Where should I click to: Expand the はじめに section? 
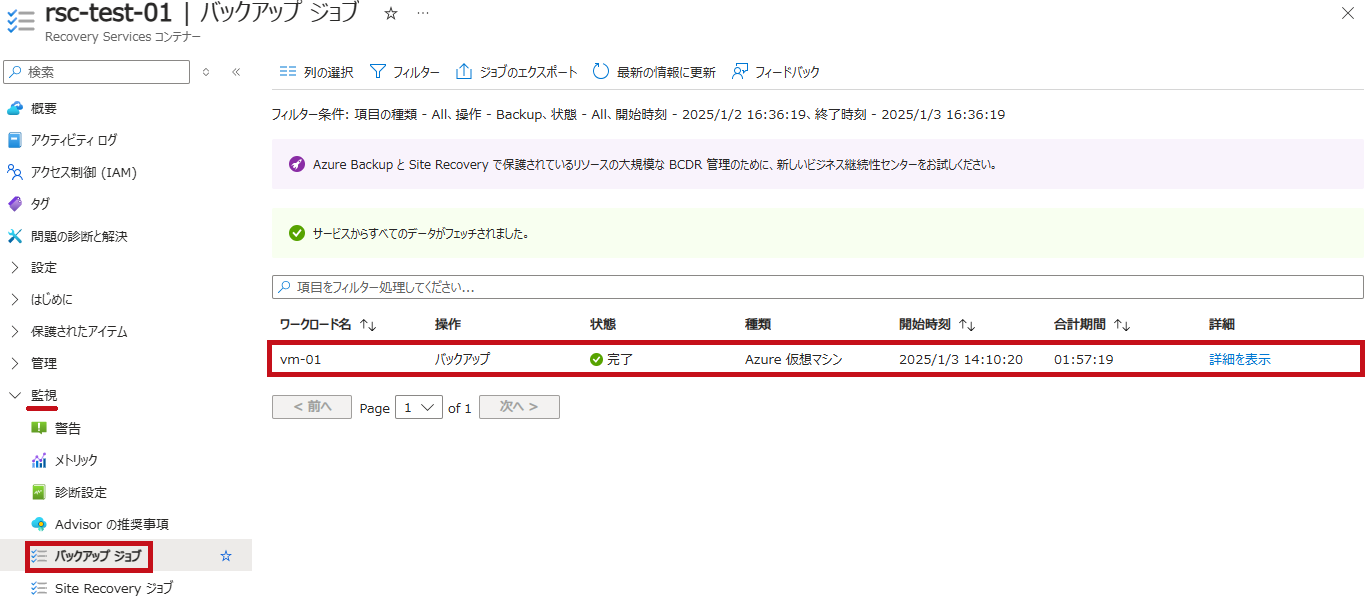point(51,299)
